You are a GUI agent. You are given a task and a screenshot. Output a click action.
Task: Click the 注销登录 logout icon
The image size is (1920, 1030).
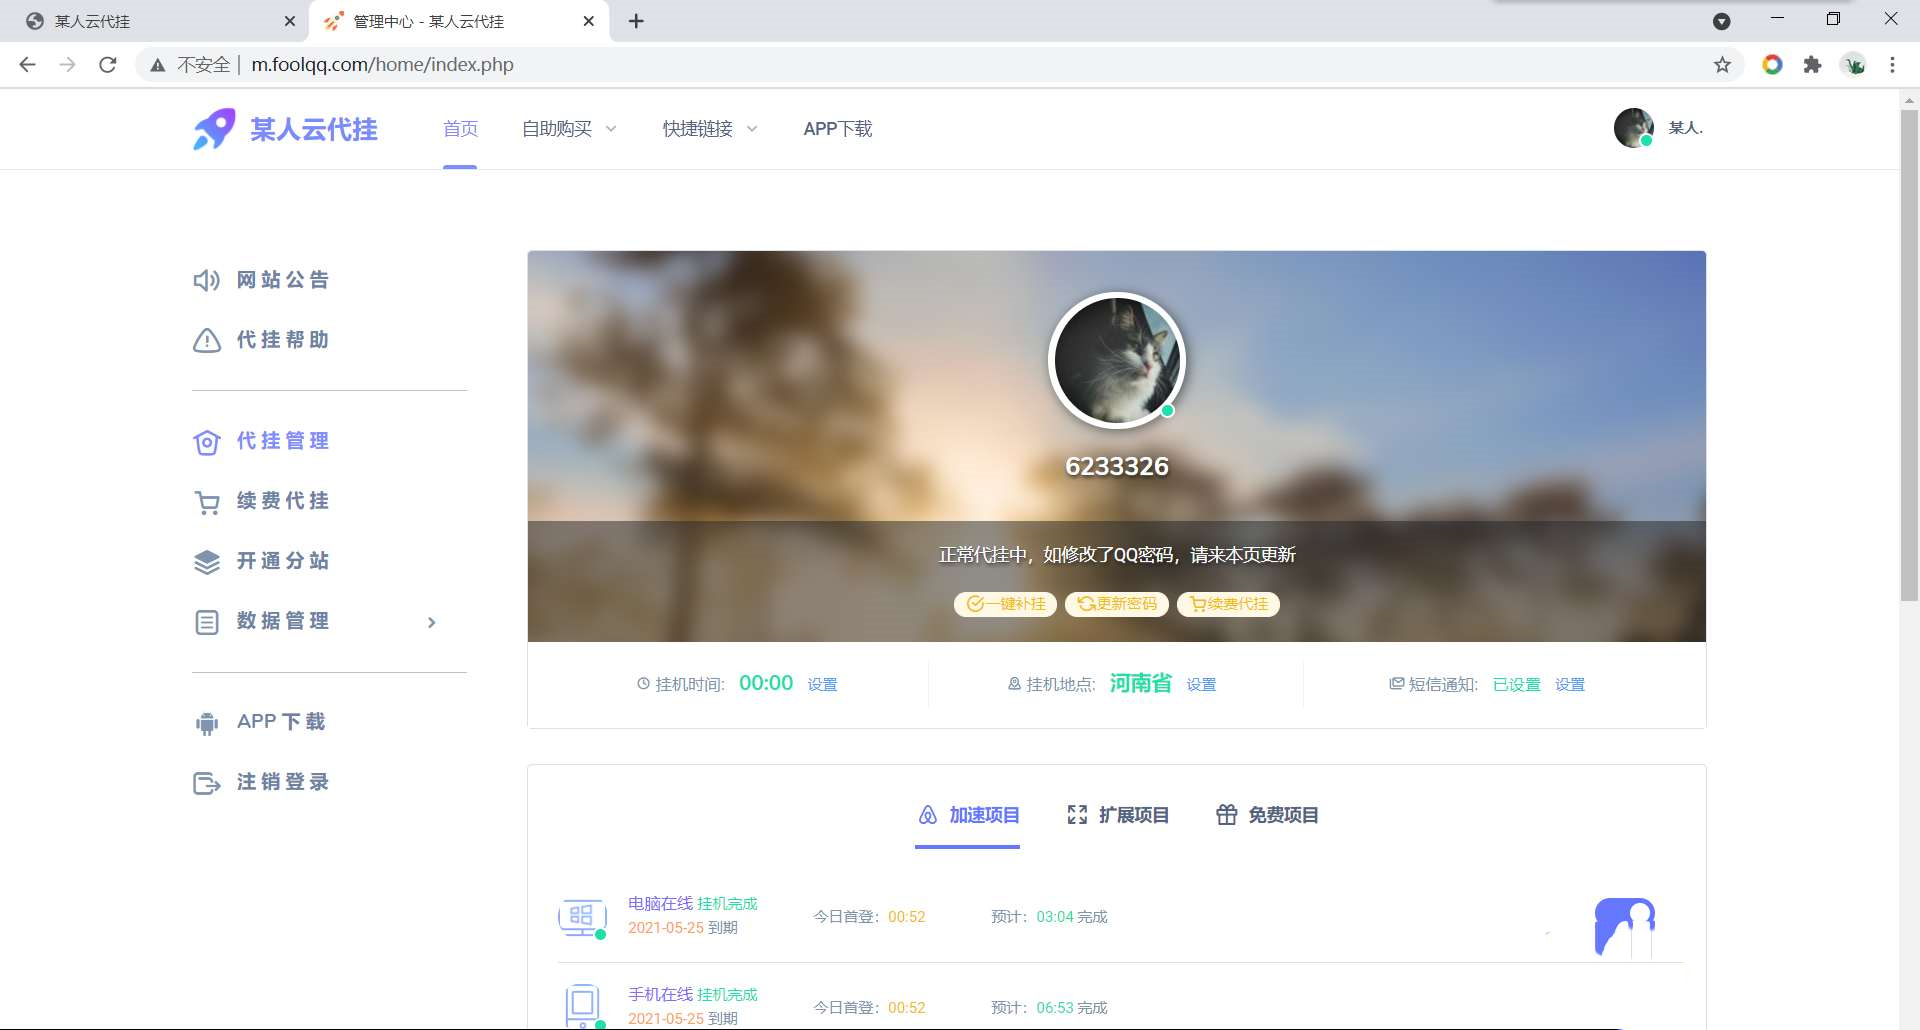tap(206, 783)
